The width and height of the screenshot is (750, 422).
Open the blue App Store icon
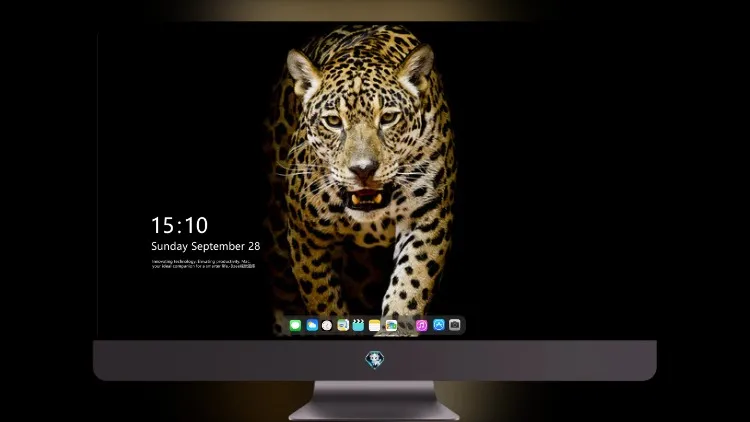[x=439, y=325]
